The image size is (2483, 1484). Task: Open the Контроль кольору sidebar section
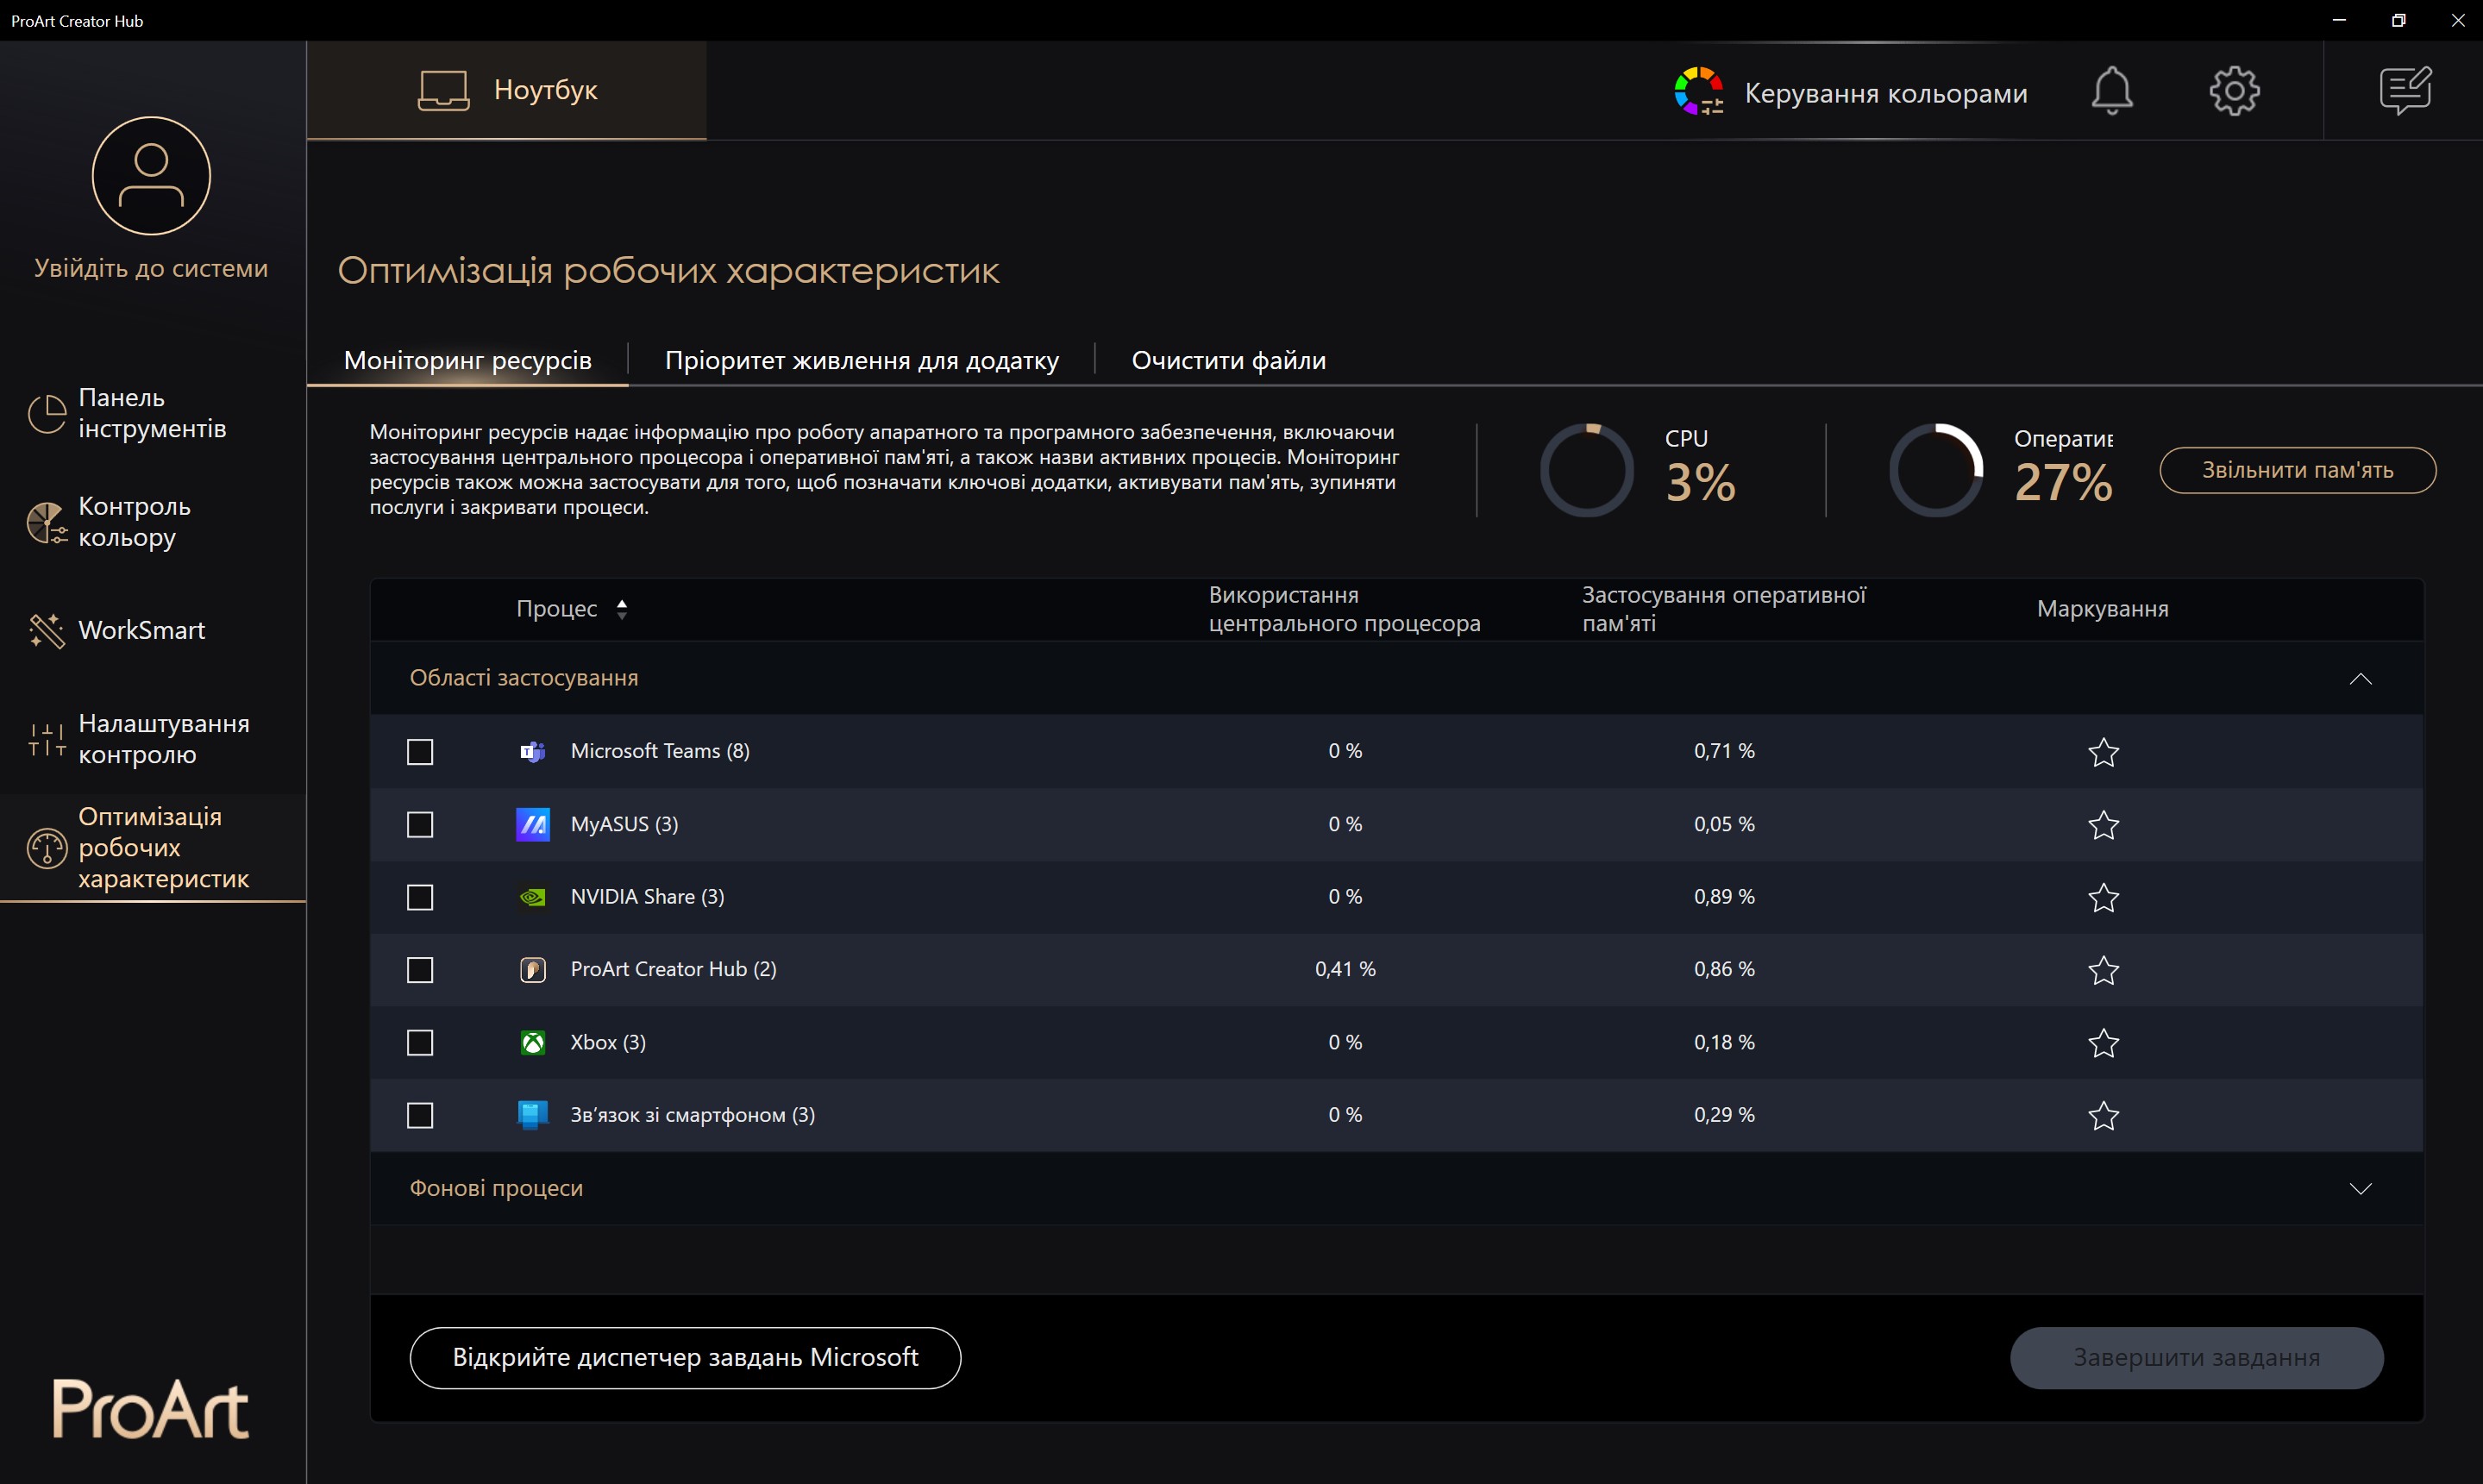[x=134, y=522]
